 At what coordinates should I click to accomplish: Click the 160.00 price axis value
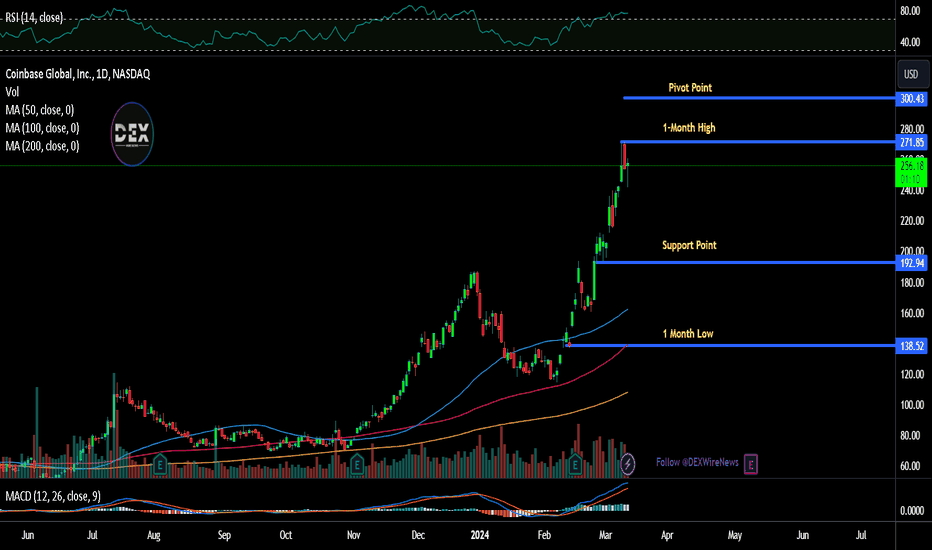click(912, 313)
